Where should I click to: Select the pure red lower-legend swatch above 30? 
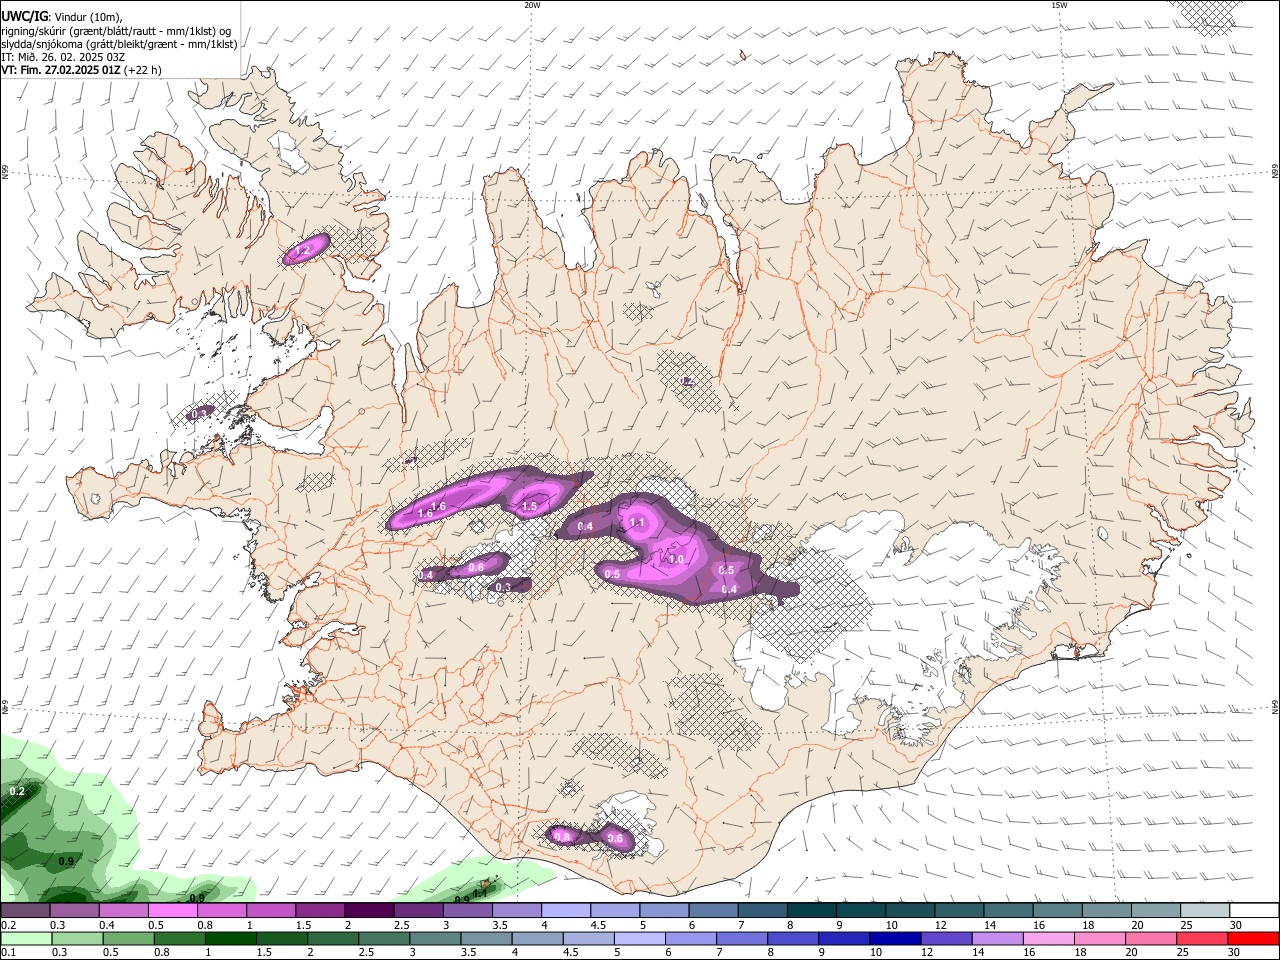click(x=1254, y=939)
